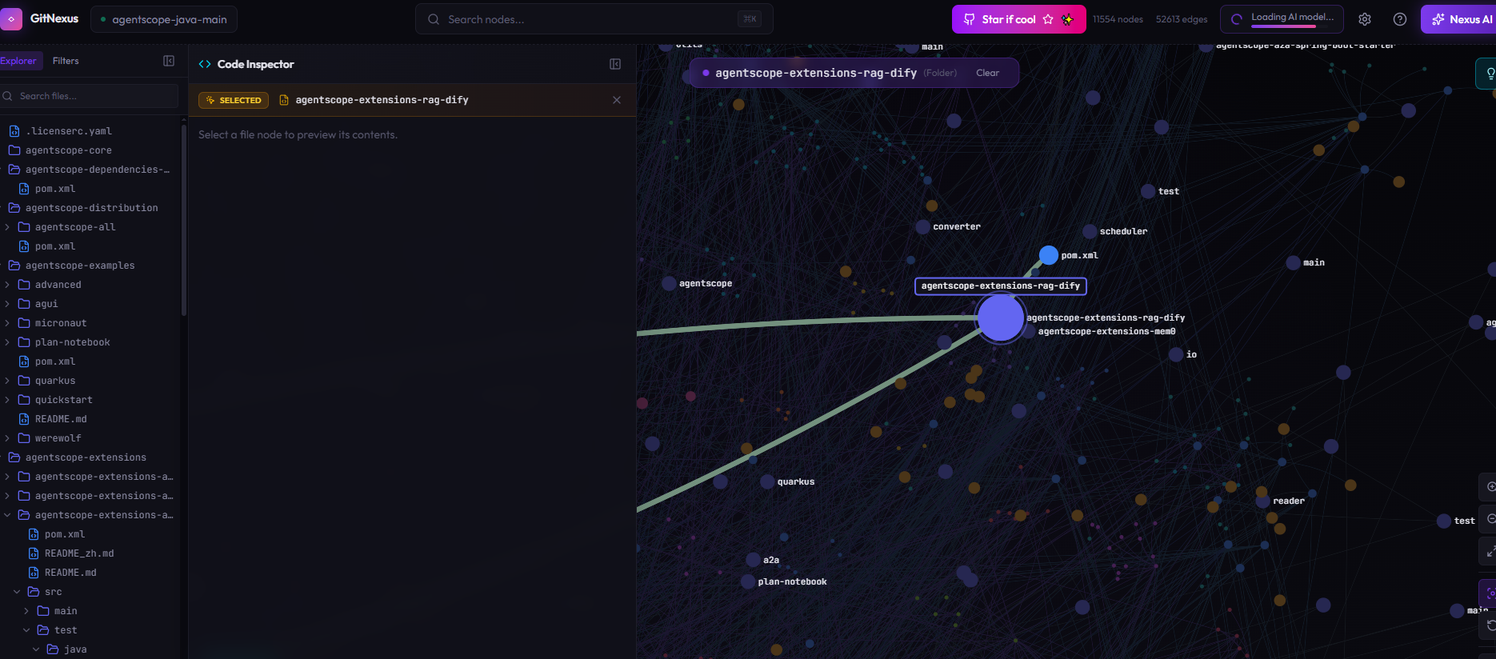
Task: Click the .licenserc.yaml file icon
Action: [x=14, y=131]
